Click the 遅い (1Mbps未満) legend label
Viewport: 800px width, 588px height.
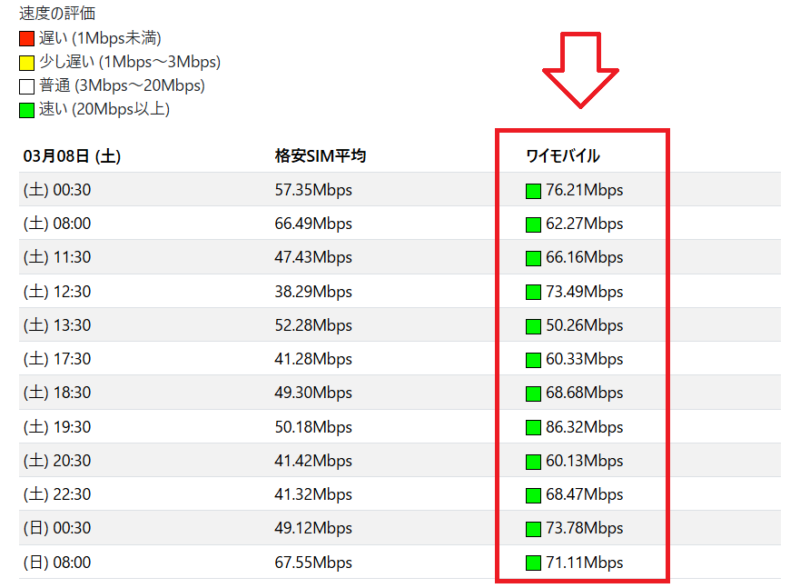click(100, 38)
